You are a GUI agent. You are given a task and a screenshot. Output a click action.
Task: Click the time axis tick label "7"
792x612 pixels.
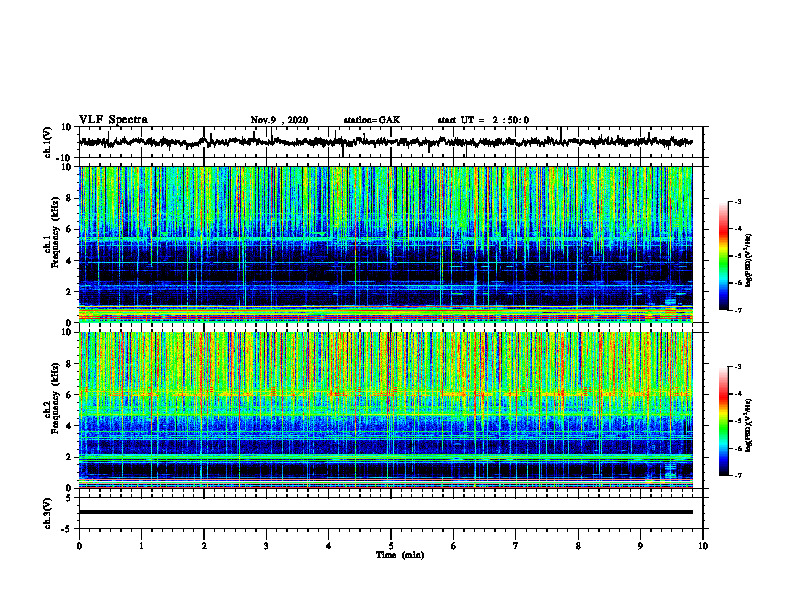tap(516, 546)
